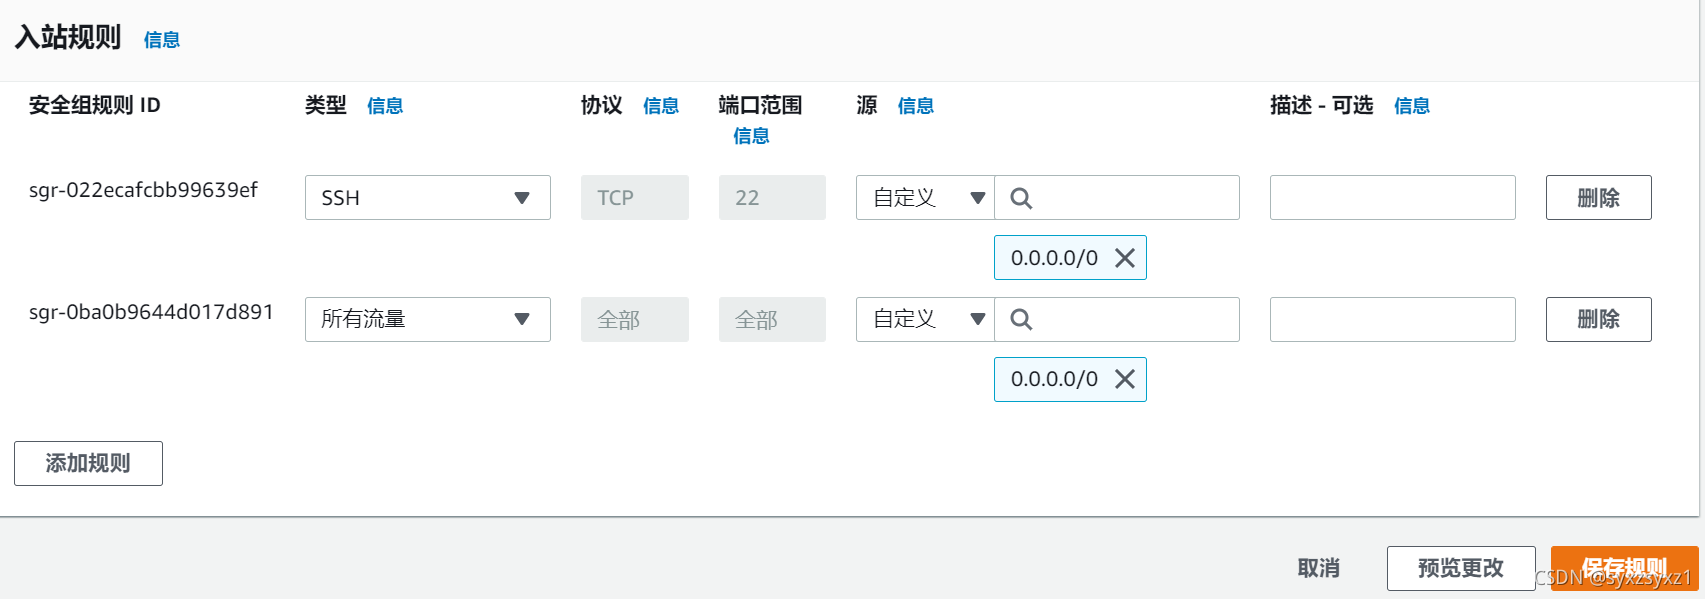Open 信息 link next to 描述 - 可选 column

coord(1412,106)
